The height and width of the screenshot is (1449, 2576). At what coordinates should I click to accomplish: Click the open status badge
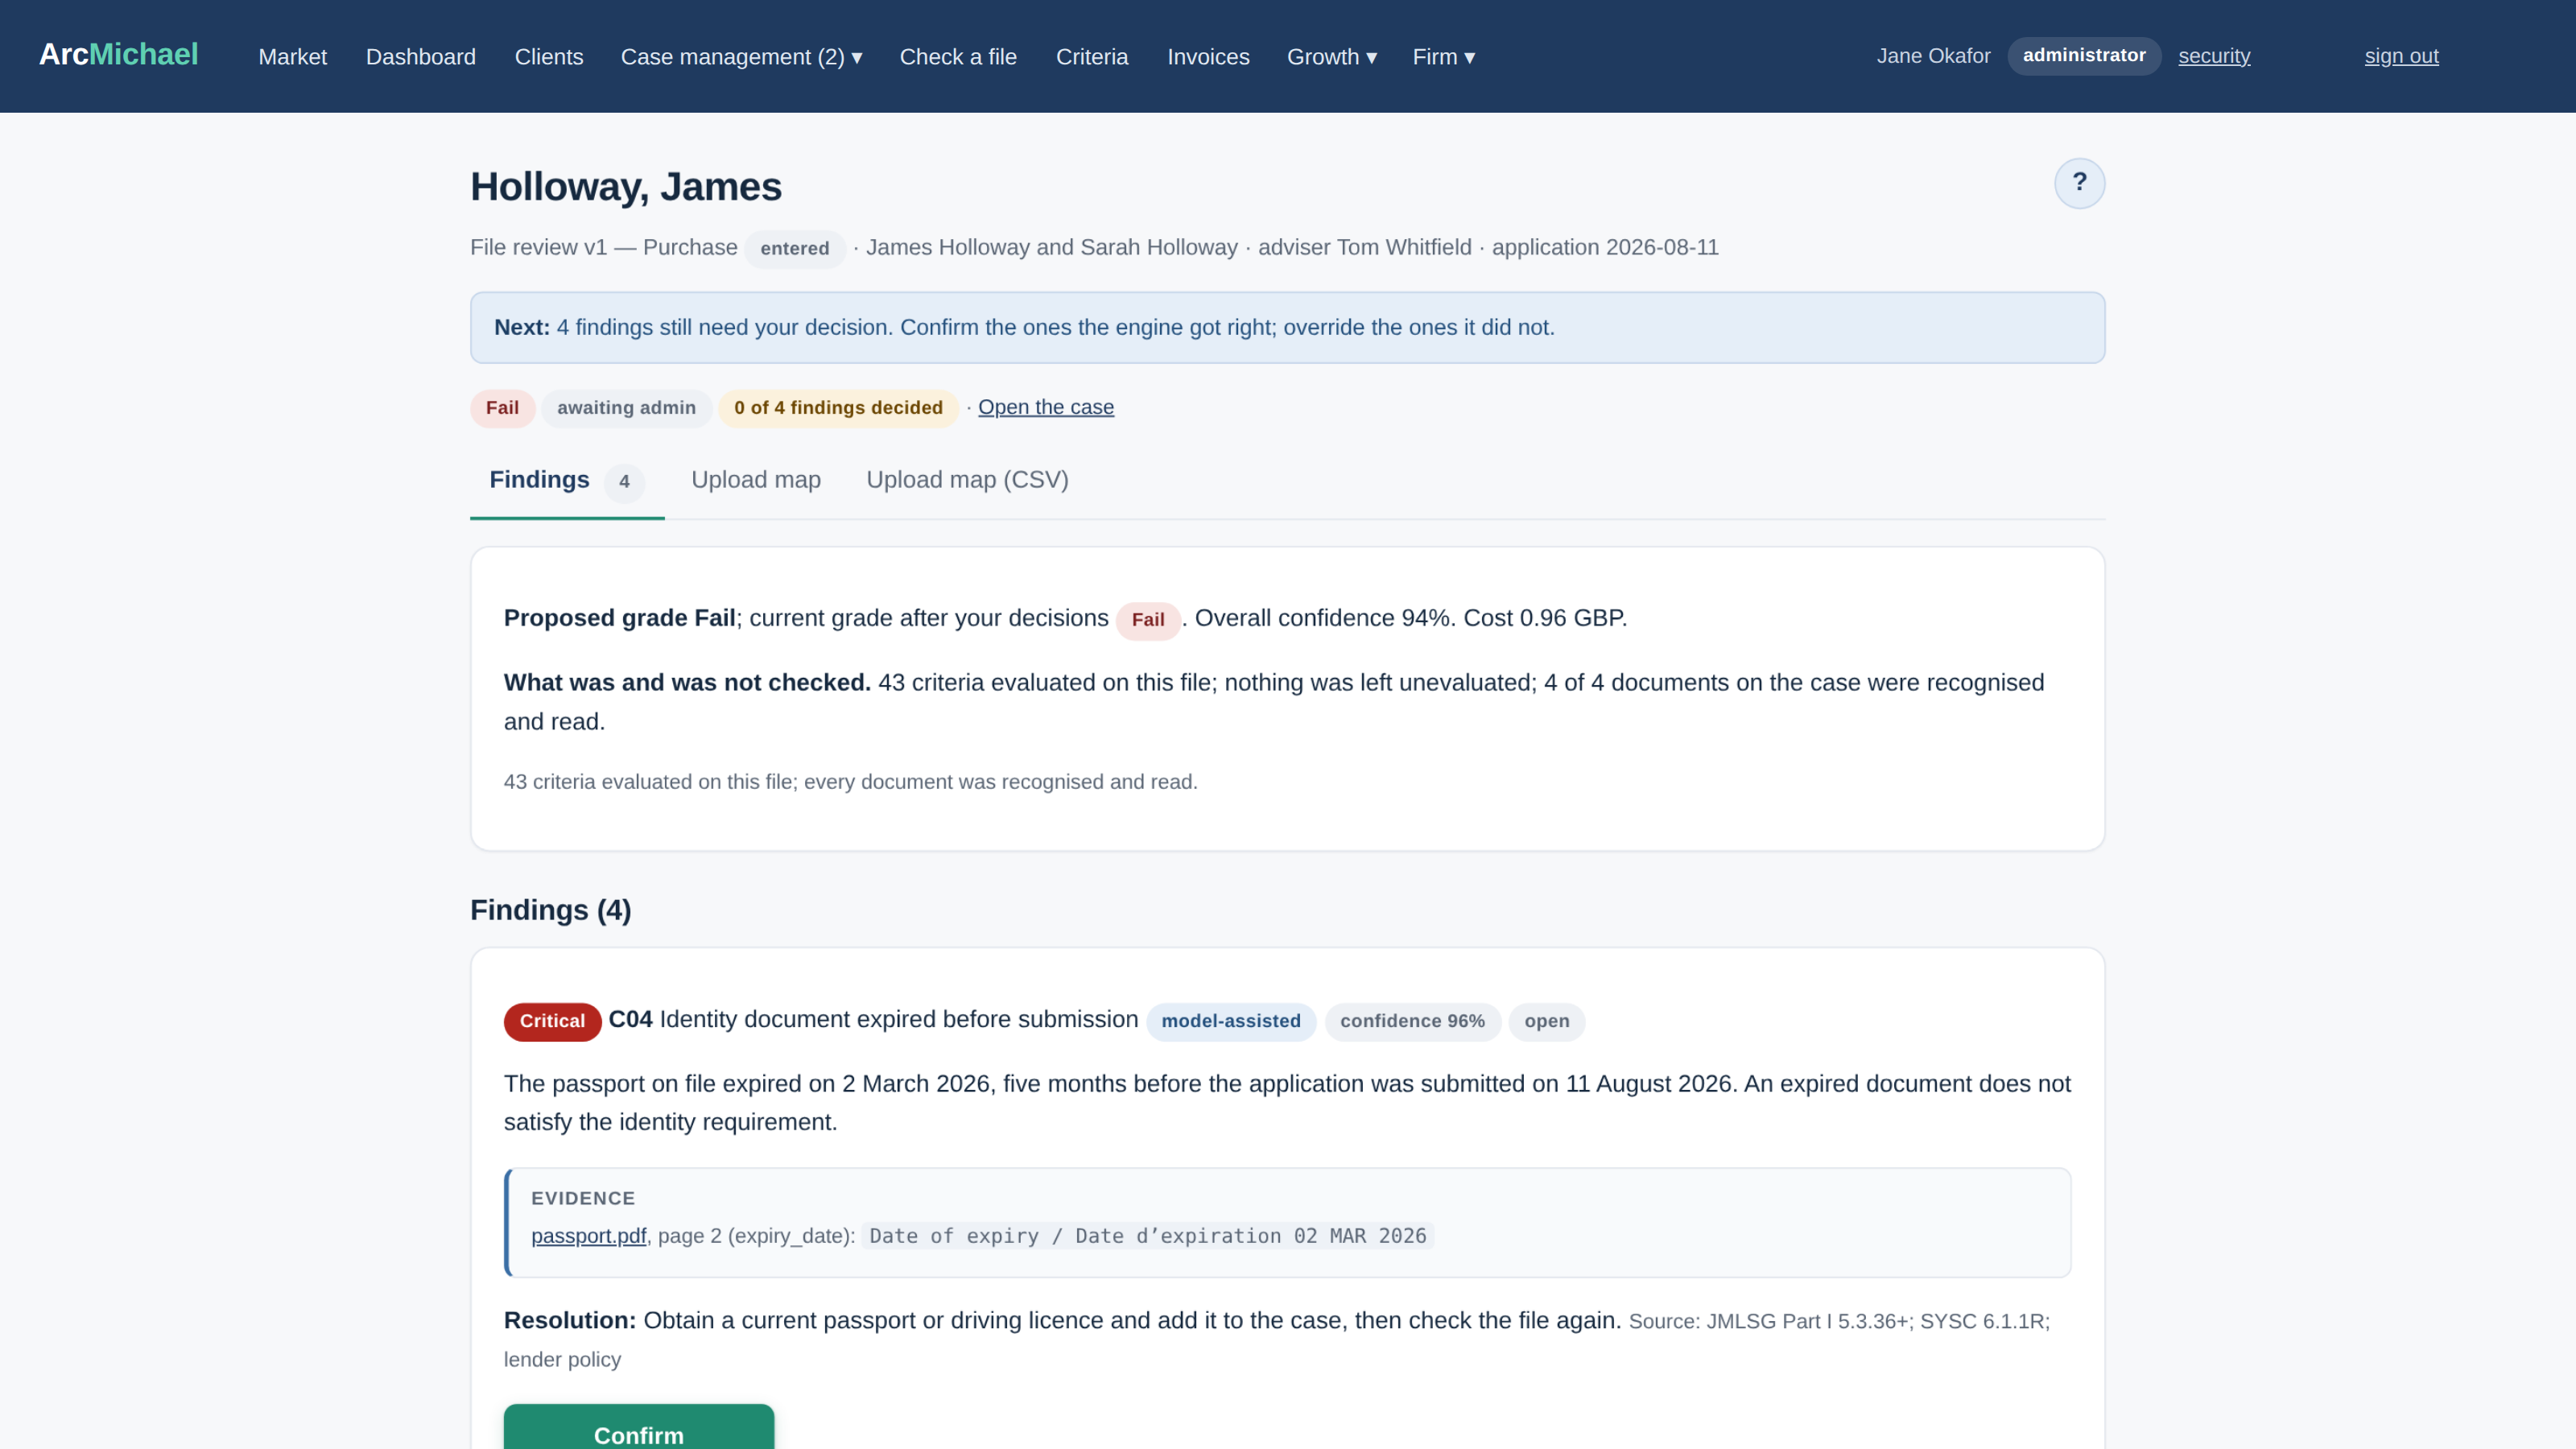pyautogui.click(x=1546, y=1021)
